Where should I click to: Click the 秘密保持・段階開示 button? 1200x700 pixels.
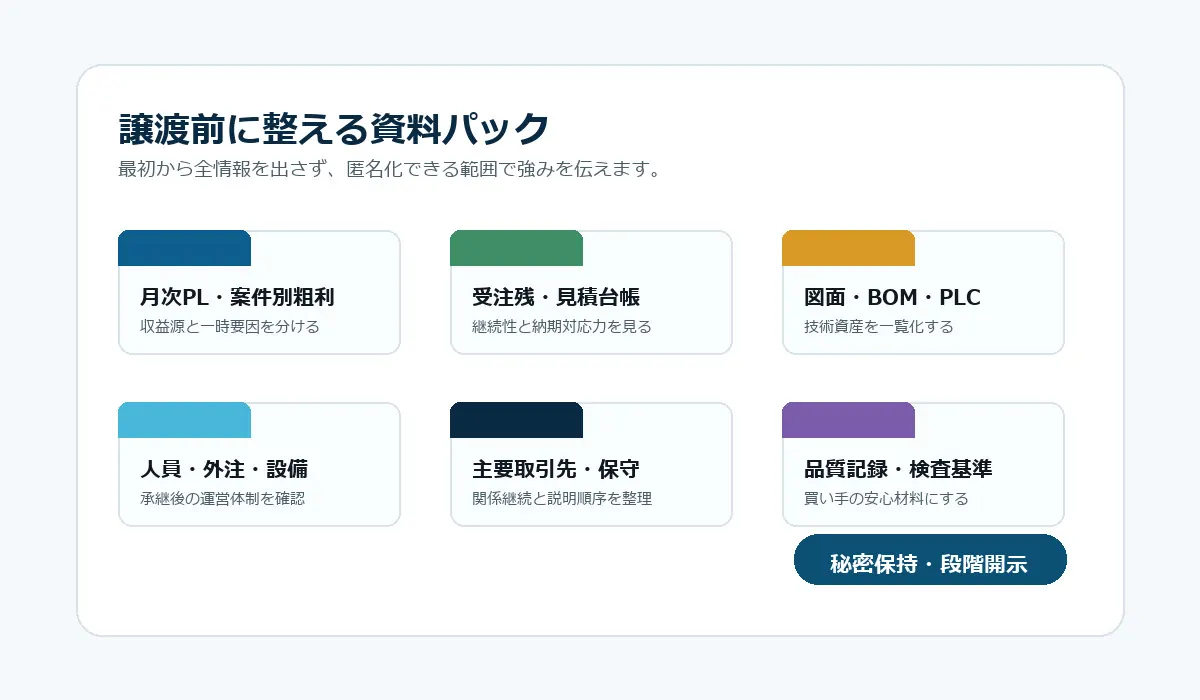click(930, 560)
